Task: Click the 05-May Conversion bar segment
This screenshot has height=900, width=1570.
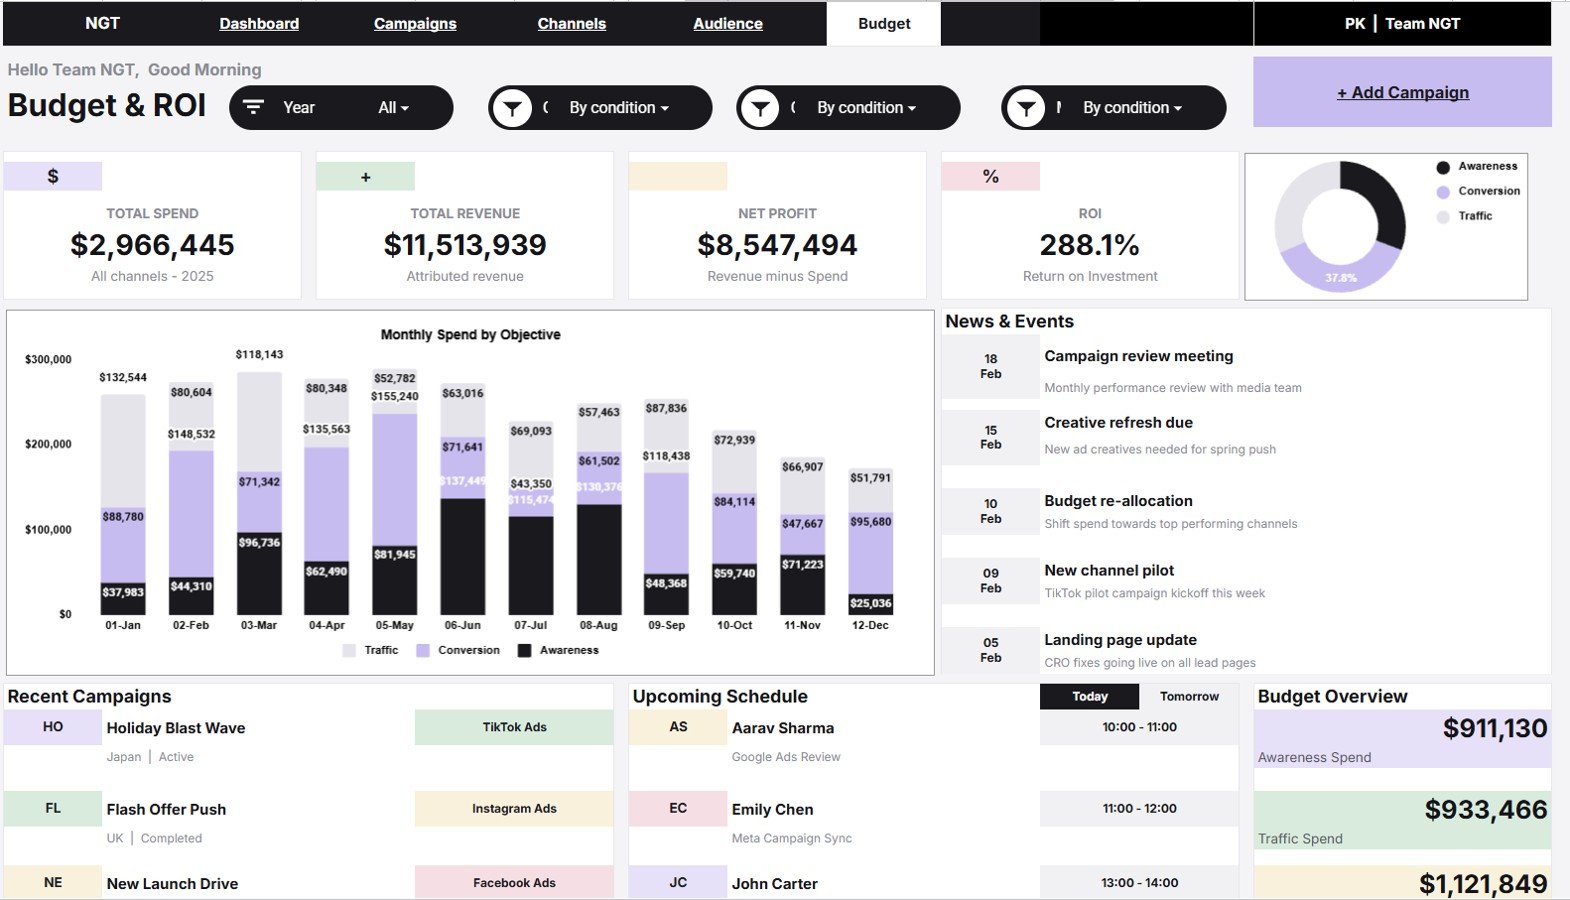Action: pyautogui.click(x=395, y=478)
